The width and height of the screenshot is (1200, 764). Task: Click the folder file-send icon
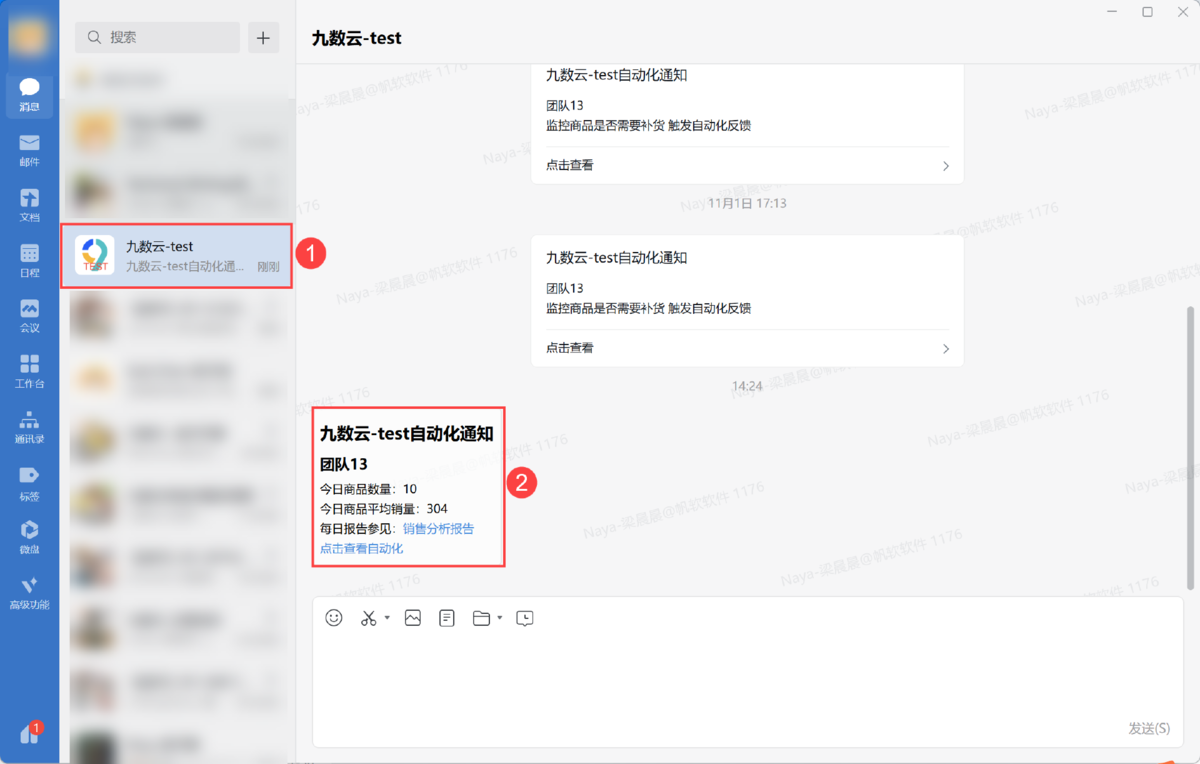[481, 618]
